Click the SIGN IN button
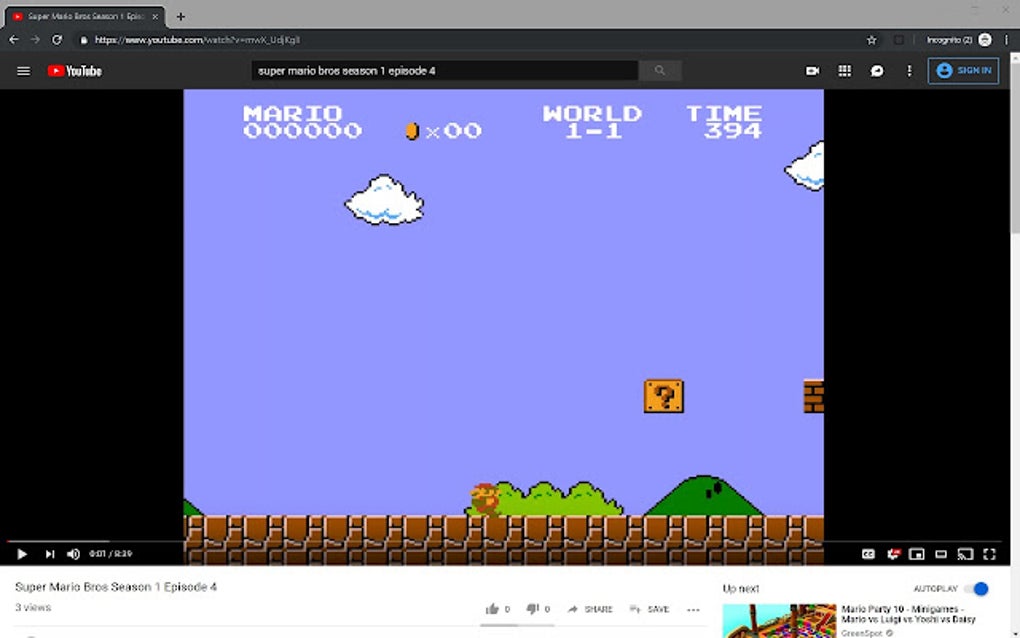1020x638 pixels. pos(963,70)
